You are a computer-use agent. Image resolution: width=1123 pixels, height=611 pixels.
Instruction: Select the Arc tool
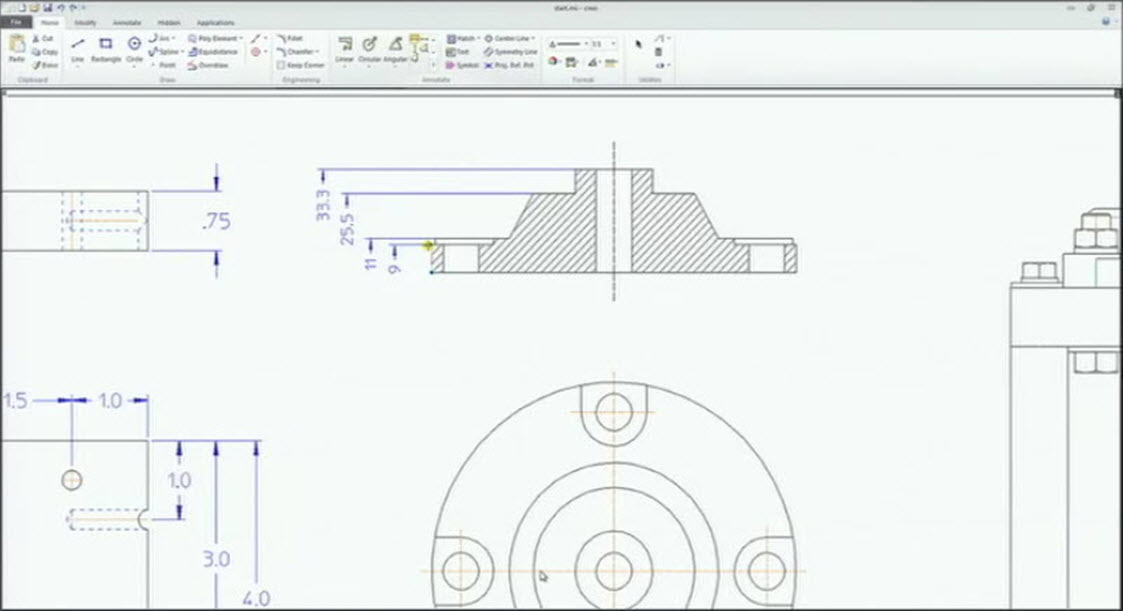[160, 38]
